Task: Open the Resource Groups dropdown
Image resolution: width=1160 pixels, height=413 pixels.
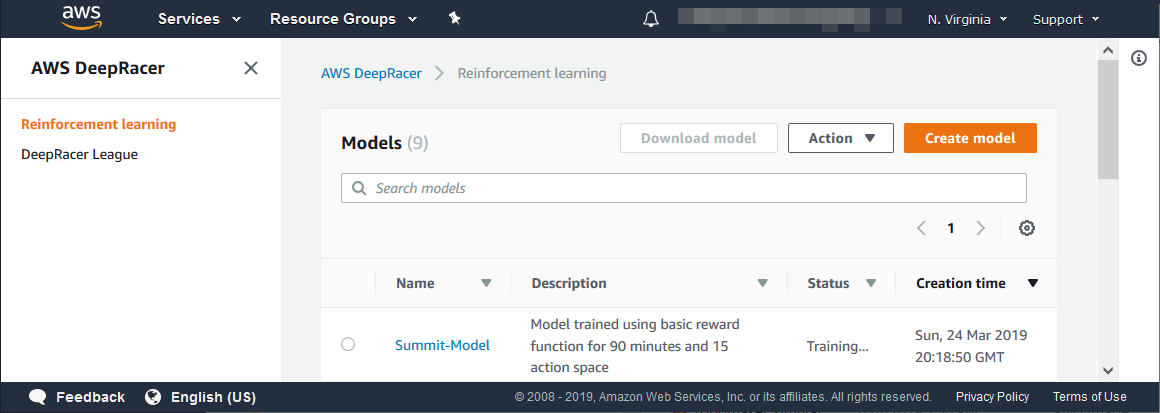Action: (x=341, y=19)
